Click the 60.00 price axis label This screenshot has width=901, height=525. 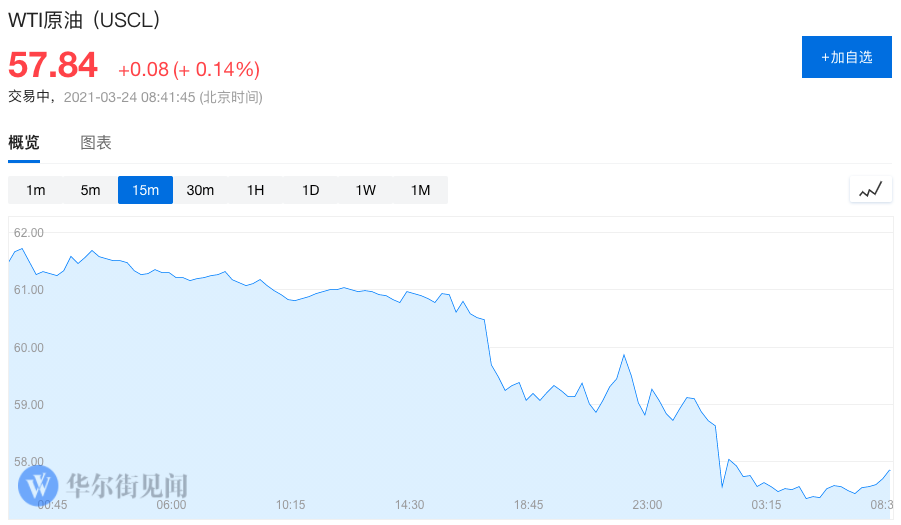pos(29,348)
